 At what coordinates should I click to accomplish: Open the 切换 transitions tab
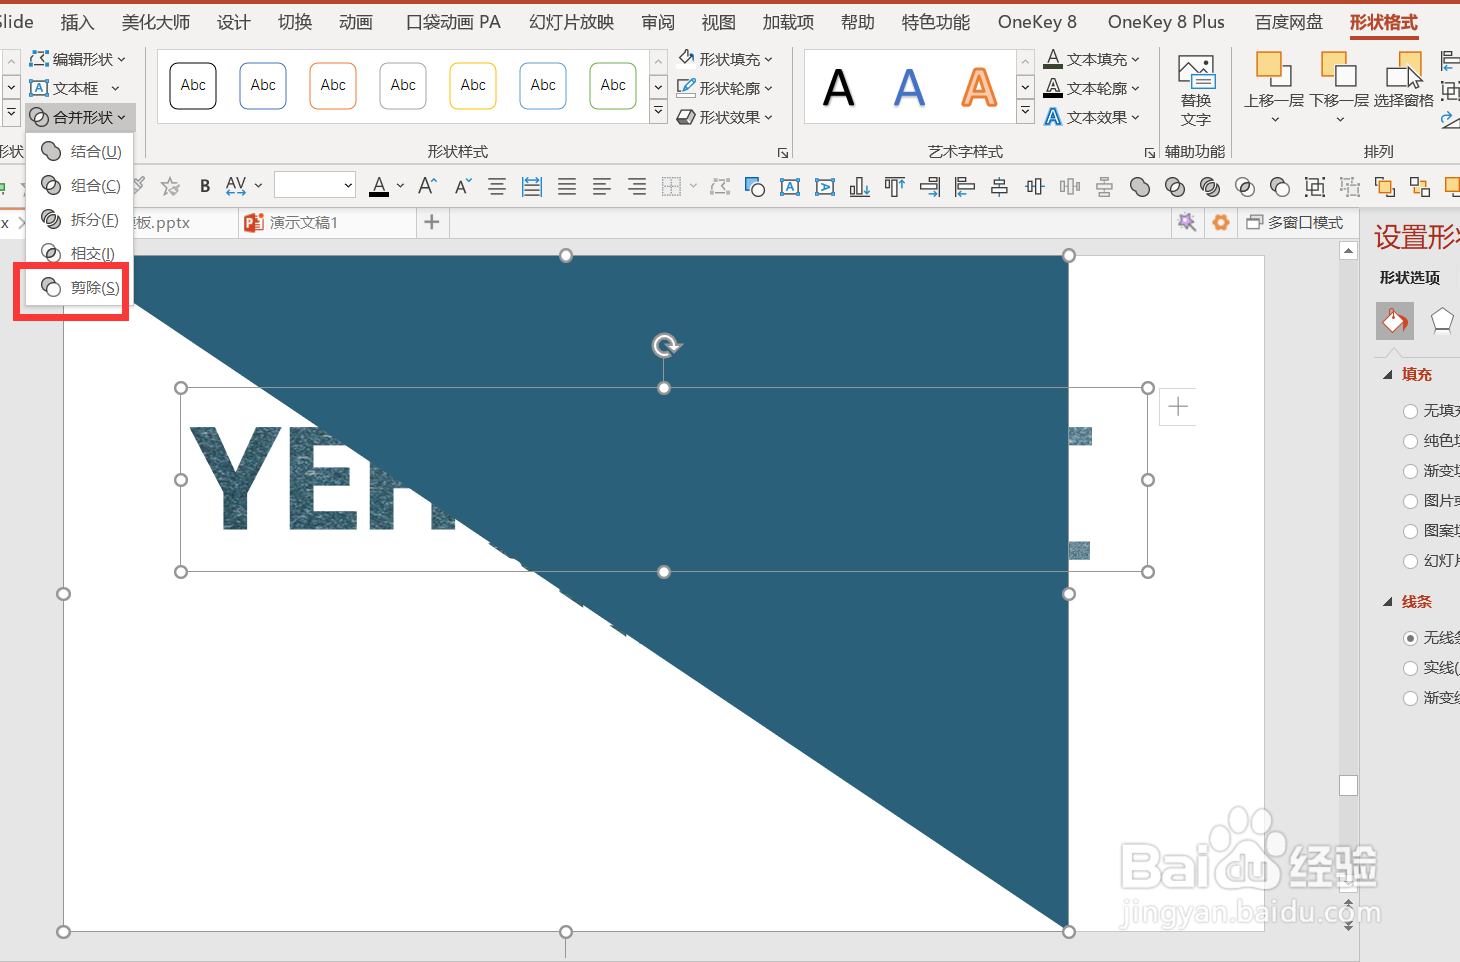tap(295, 22)
